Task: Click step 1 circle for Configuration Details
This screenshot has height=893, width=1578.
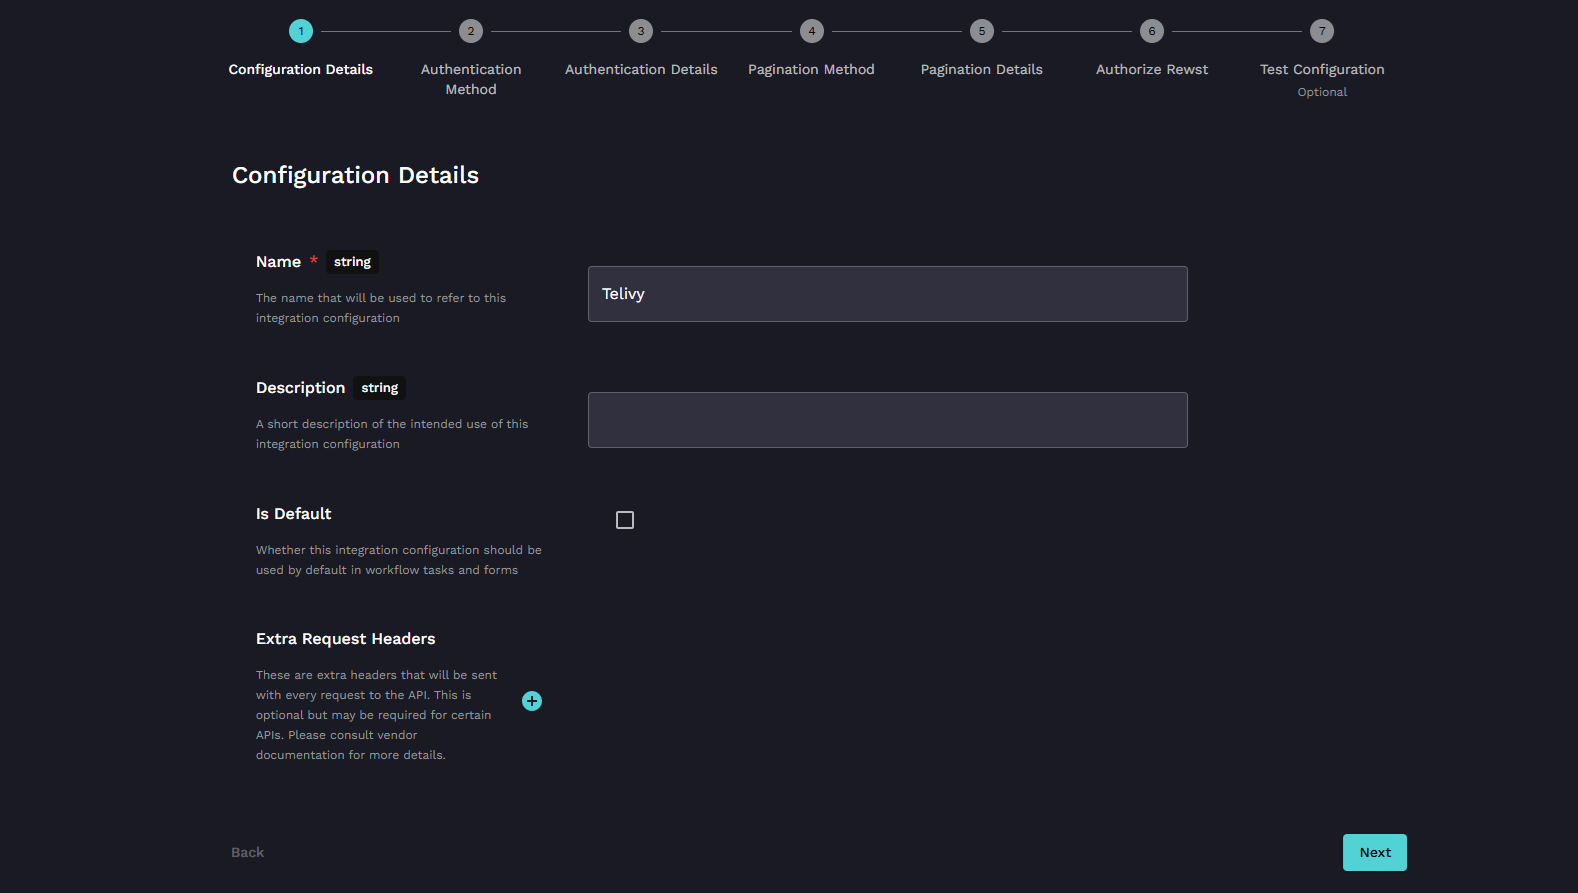Action: (x=301, y=31)
